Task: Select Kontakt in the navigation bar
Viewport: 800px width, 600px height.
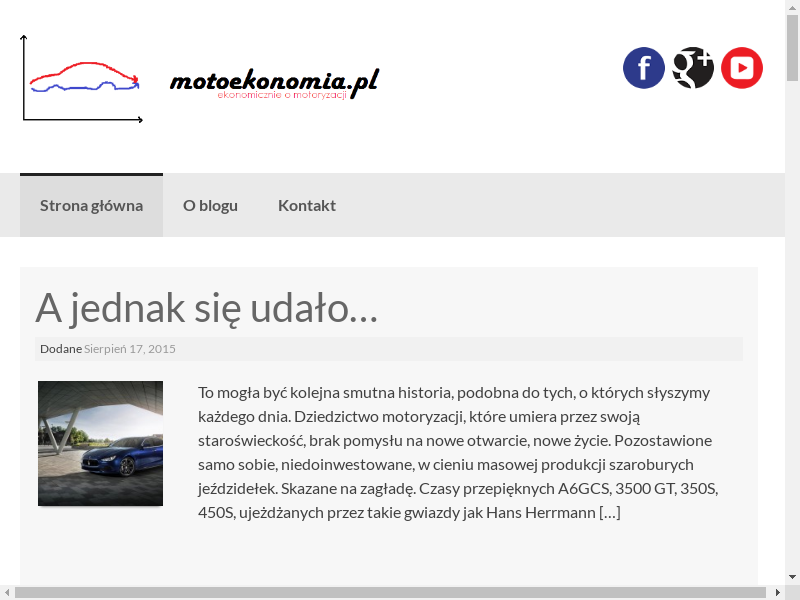Action: point(307,206)
